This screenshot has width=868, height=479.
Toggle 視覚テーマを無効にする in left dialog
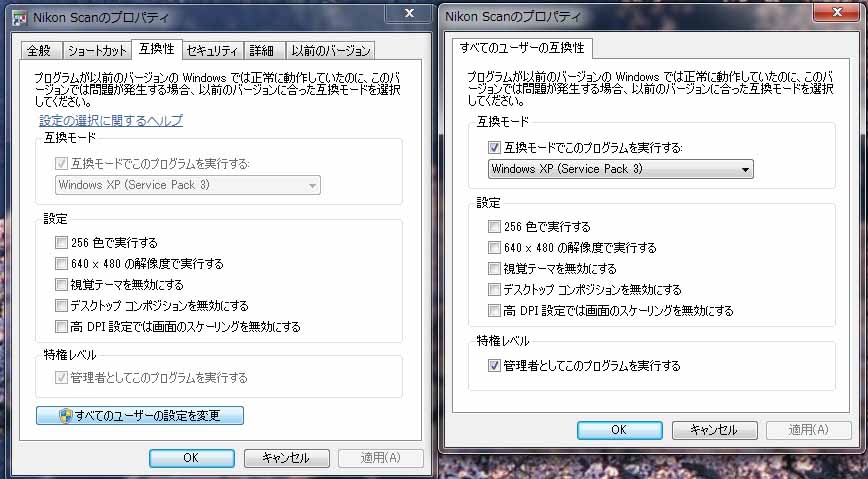(61, 285)
